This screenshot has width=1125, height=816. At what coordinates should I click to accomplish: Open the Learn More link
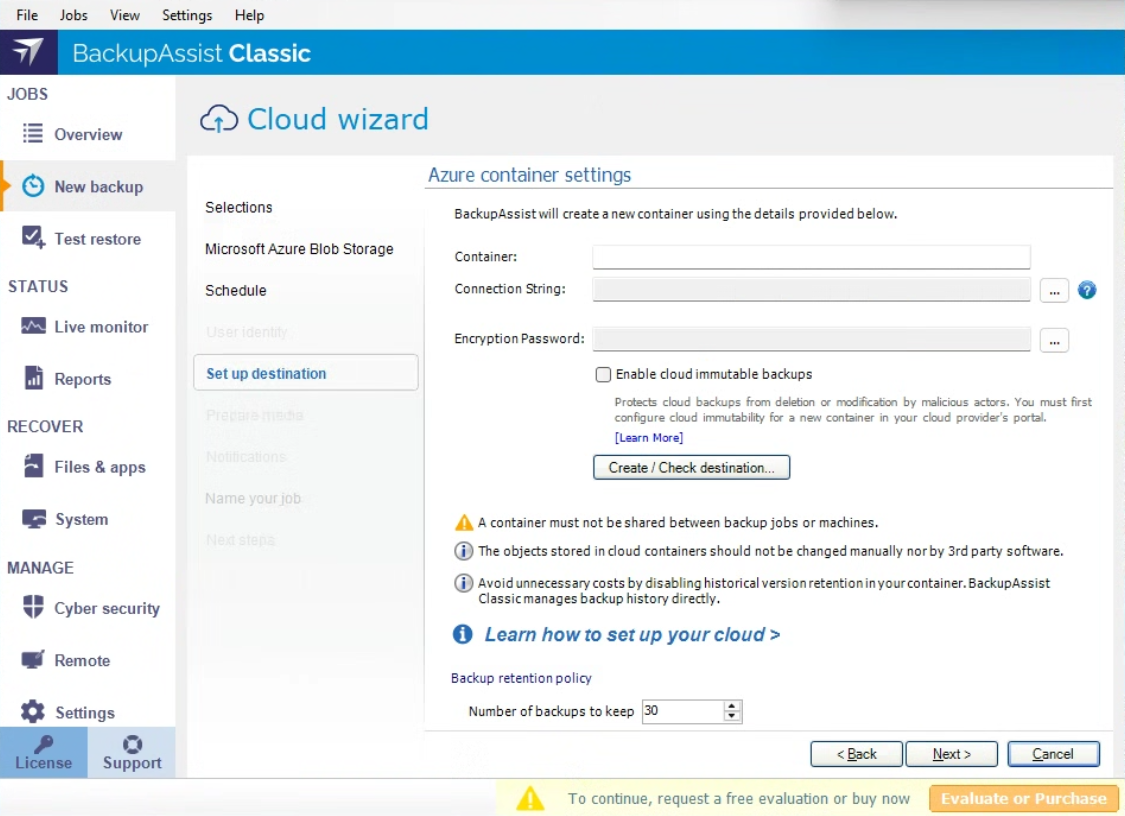[x=649, y=438]
